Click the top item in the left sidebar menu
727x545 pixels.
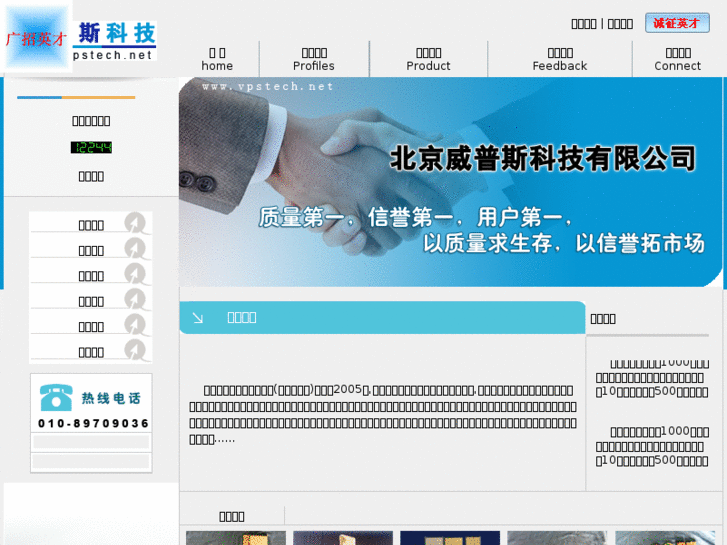(x=91, y=225)
